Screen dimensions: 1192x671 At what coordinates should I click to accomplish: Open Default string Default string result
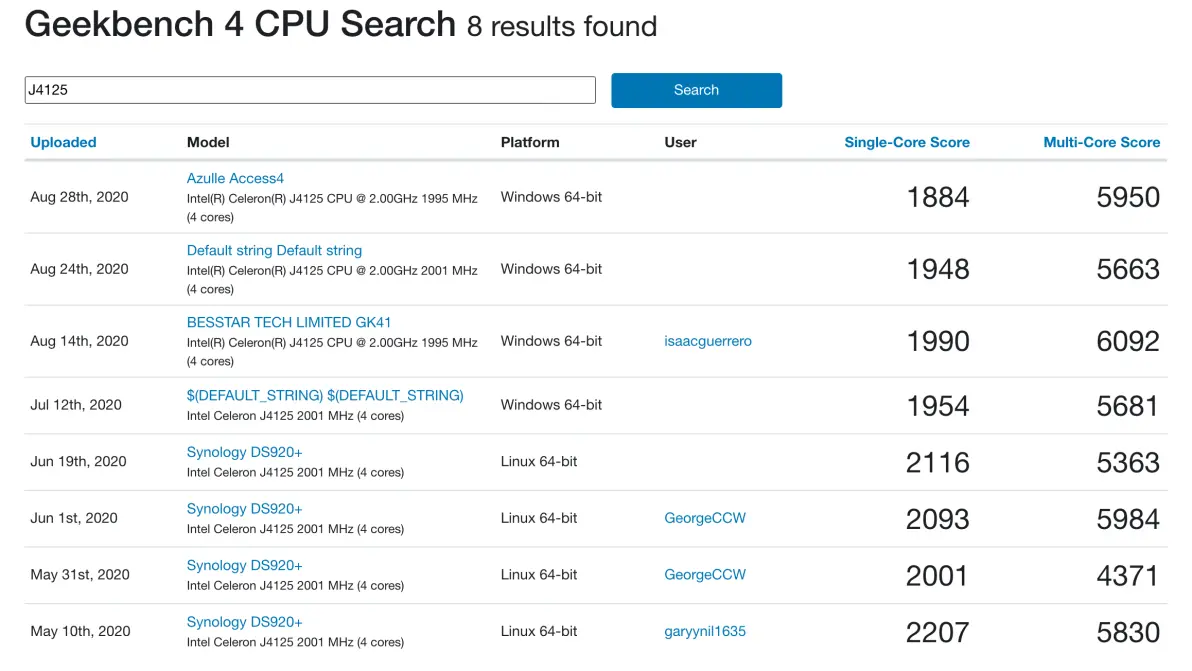click(x=274, y=251)
